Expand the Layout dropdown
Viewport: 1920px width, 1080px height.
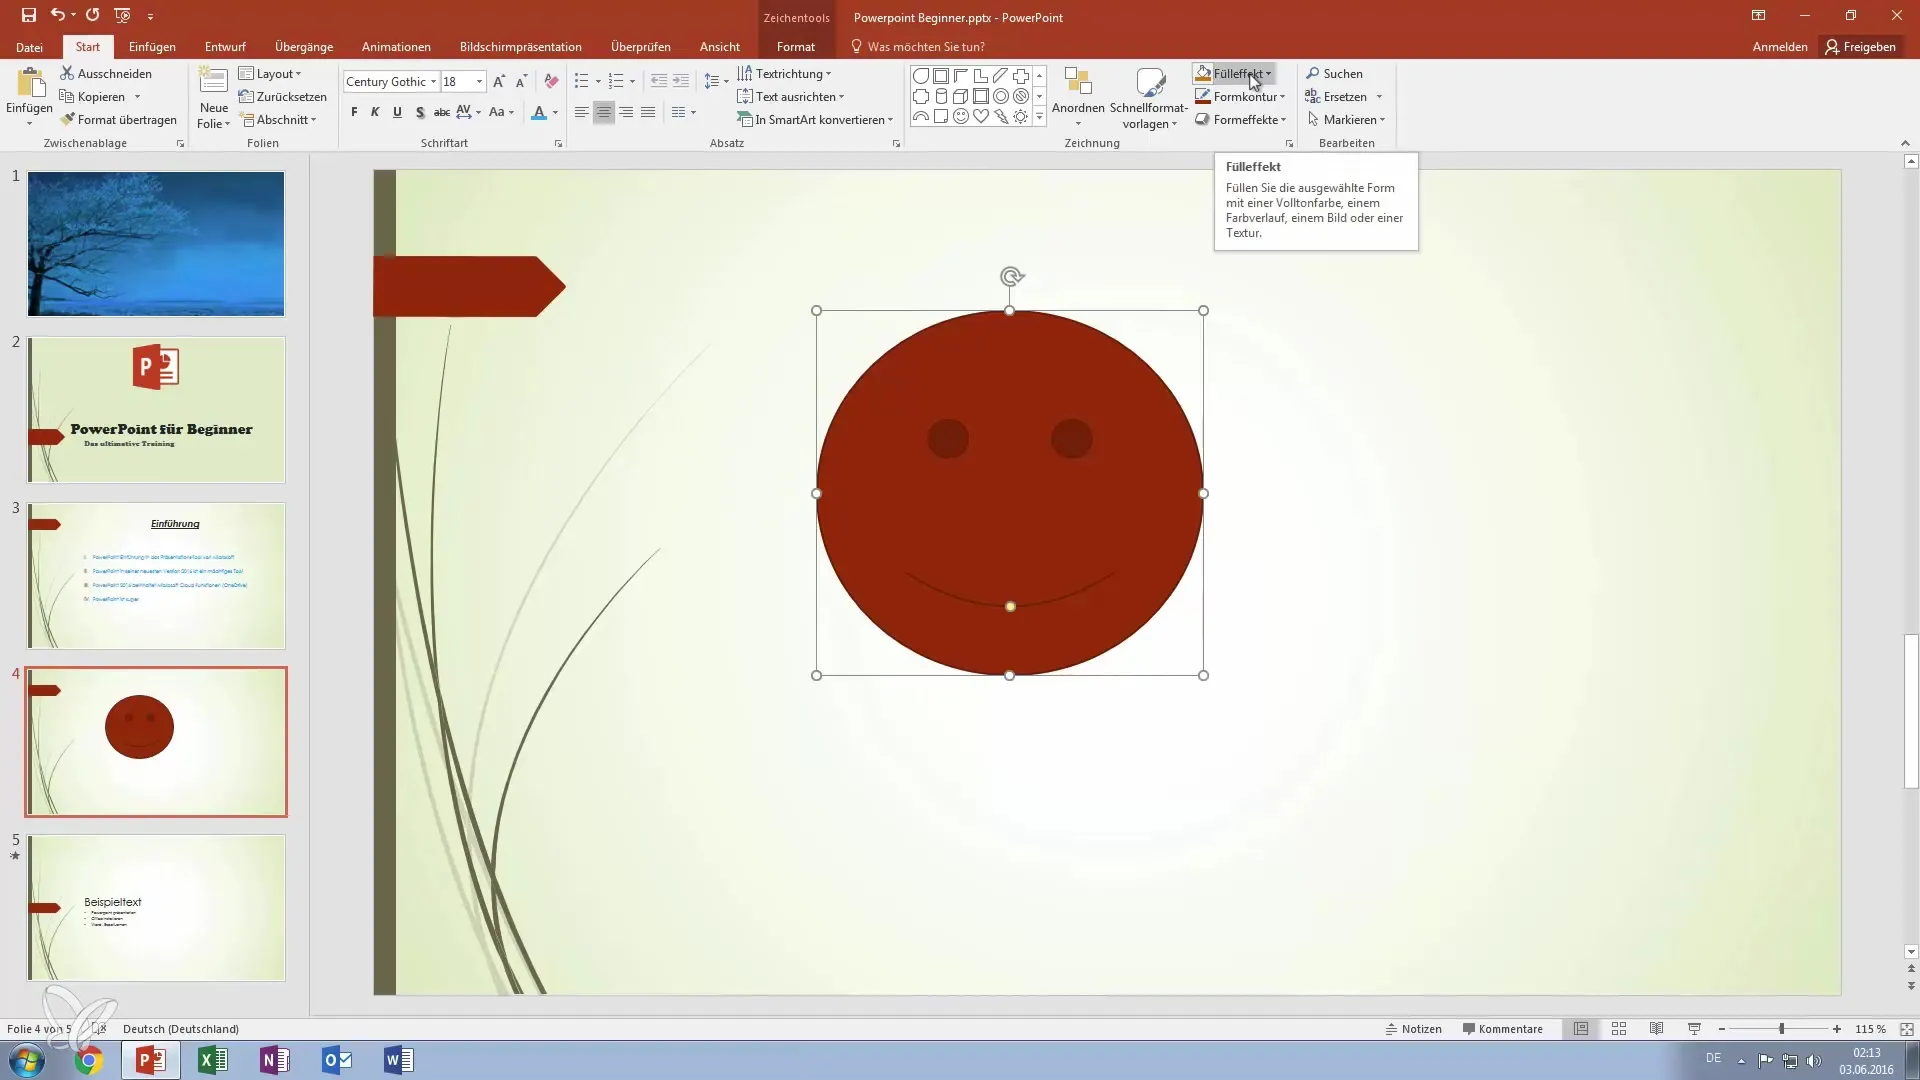click(x=270, y=74)
